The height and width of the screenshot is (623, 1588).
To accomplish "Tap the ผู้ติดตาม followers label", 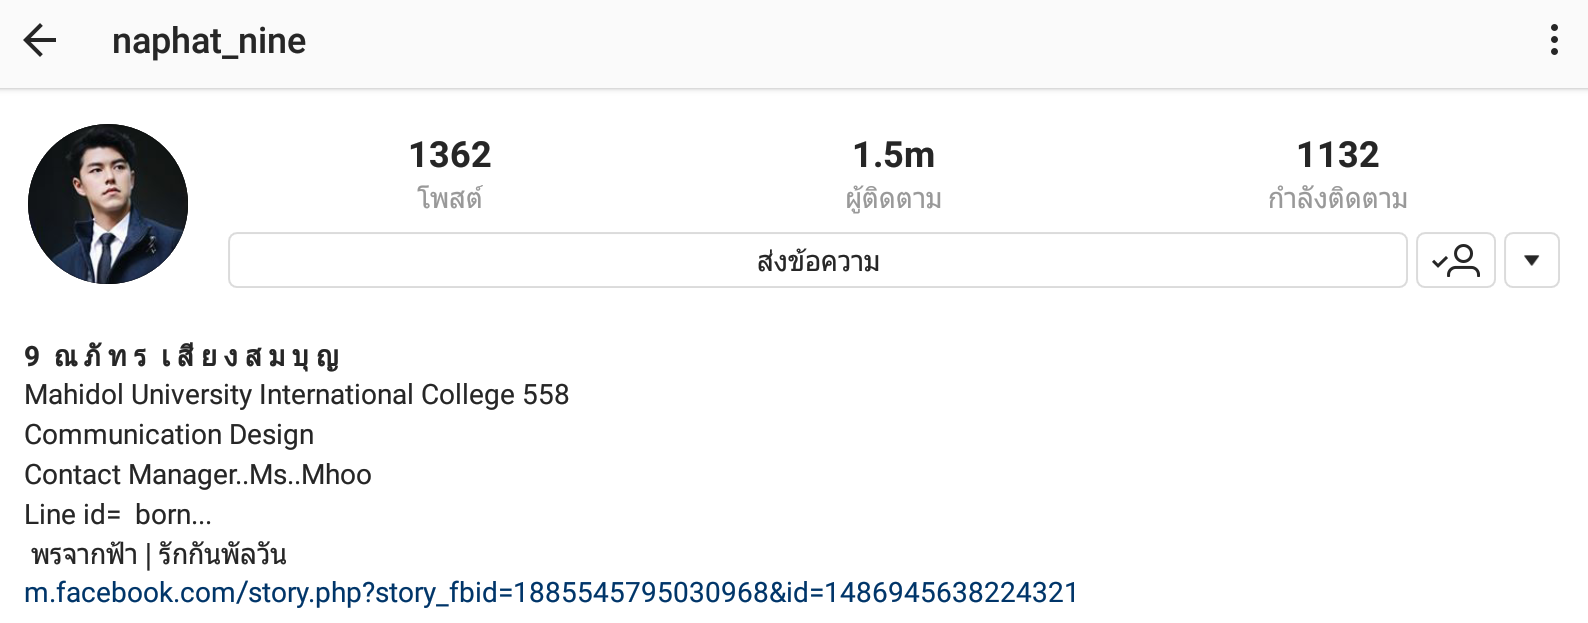I will coord(894,198).
